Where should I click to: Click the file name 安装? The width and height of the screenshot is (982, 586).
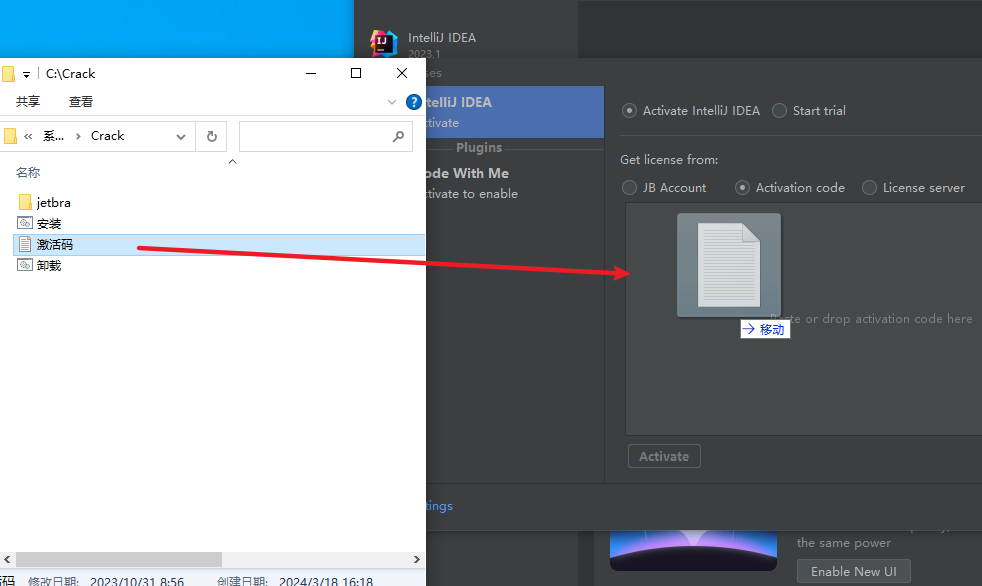(49, 224)
